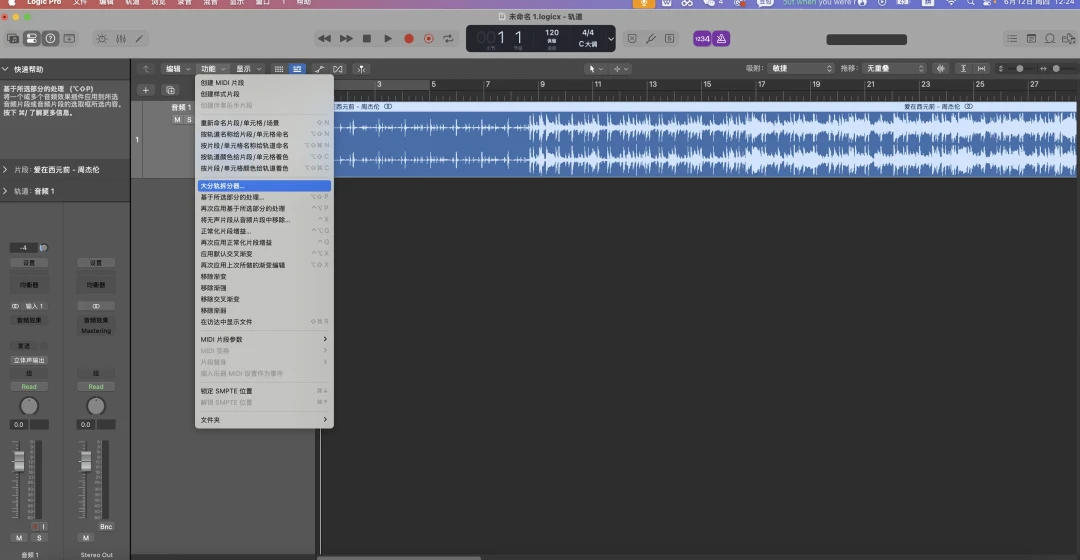Open the Library panel icon

coord(13,39)
